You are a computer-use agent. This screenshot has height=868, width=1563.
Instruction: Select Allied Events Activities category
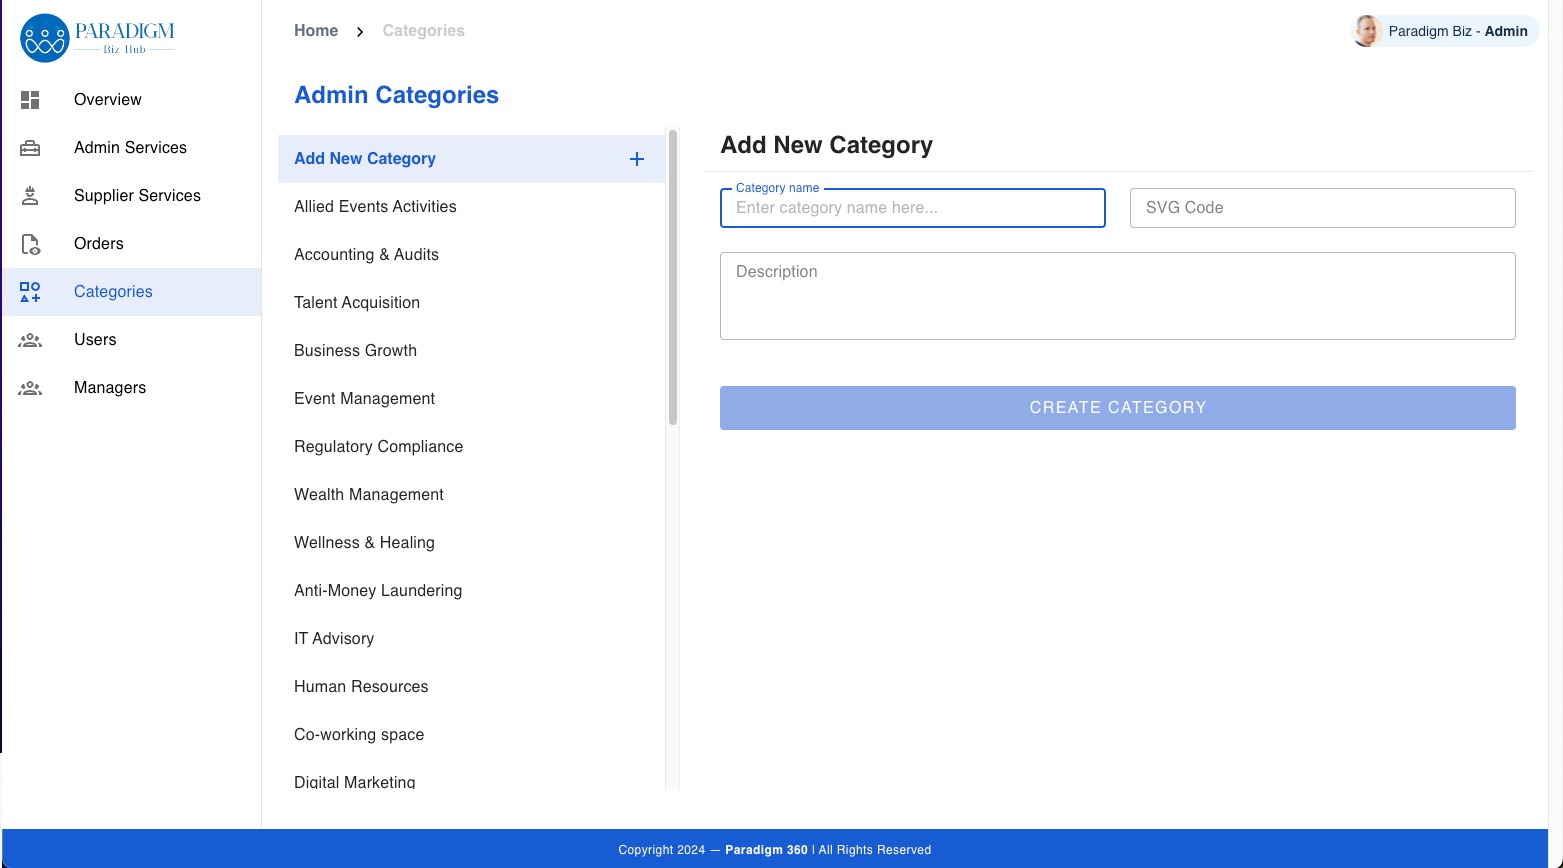pos(375,207)
